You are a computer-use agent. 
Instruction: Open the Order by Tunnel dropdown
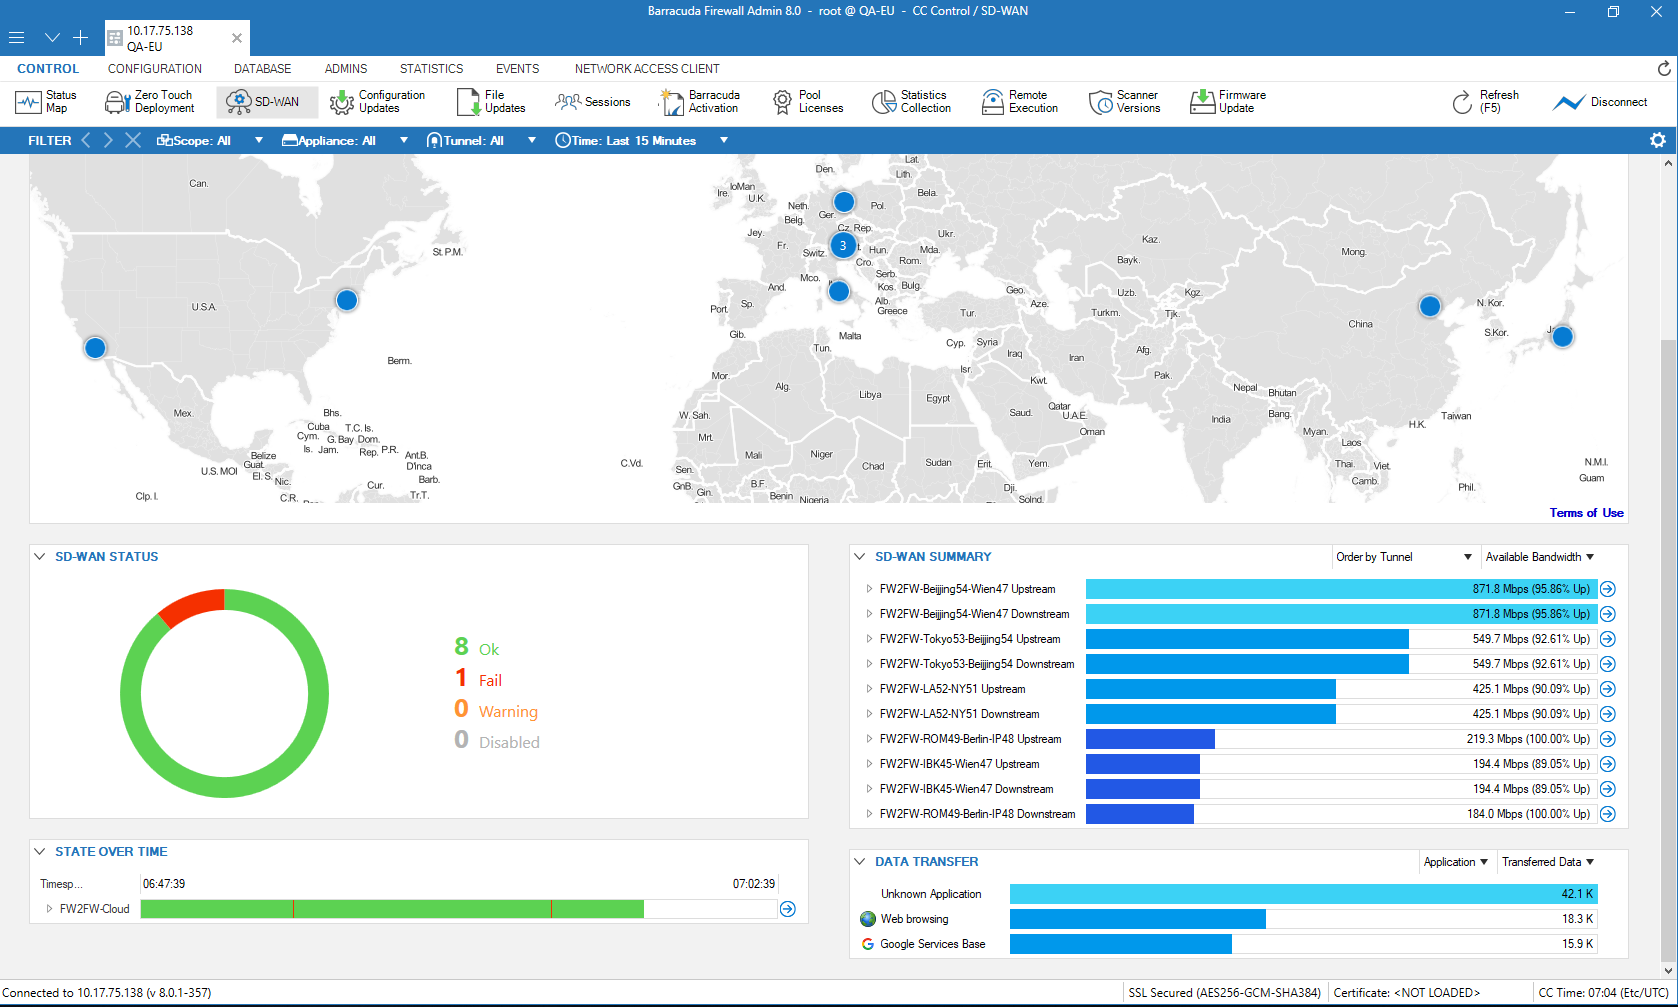pyautogui.click(x=1404, y=557)
